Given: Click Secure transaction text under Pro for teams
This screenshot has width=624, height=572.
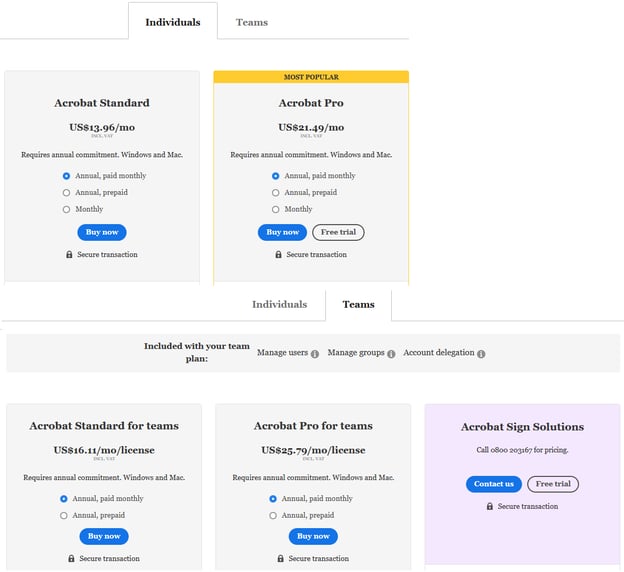Looking at the screenshot, I should click(x=319, y=559).
